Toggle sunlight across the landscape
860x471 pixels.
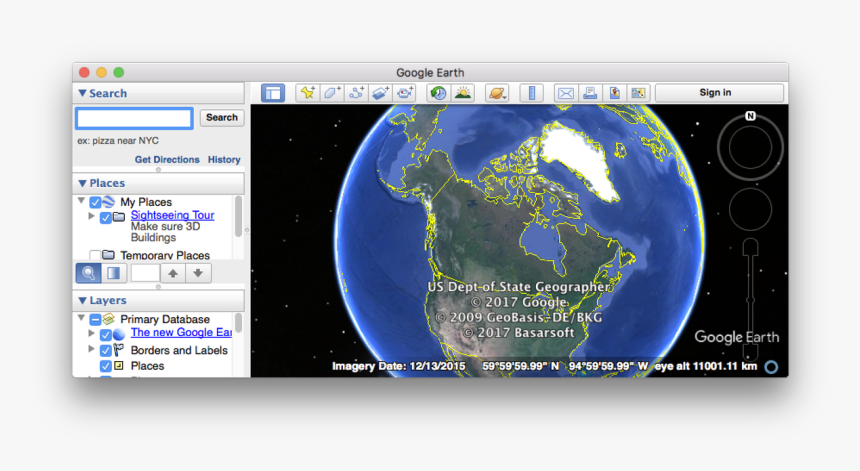point(463,93)
